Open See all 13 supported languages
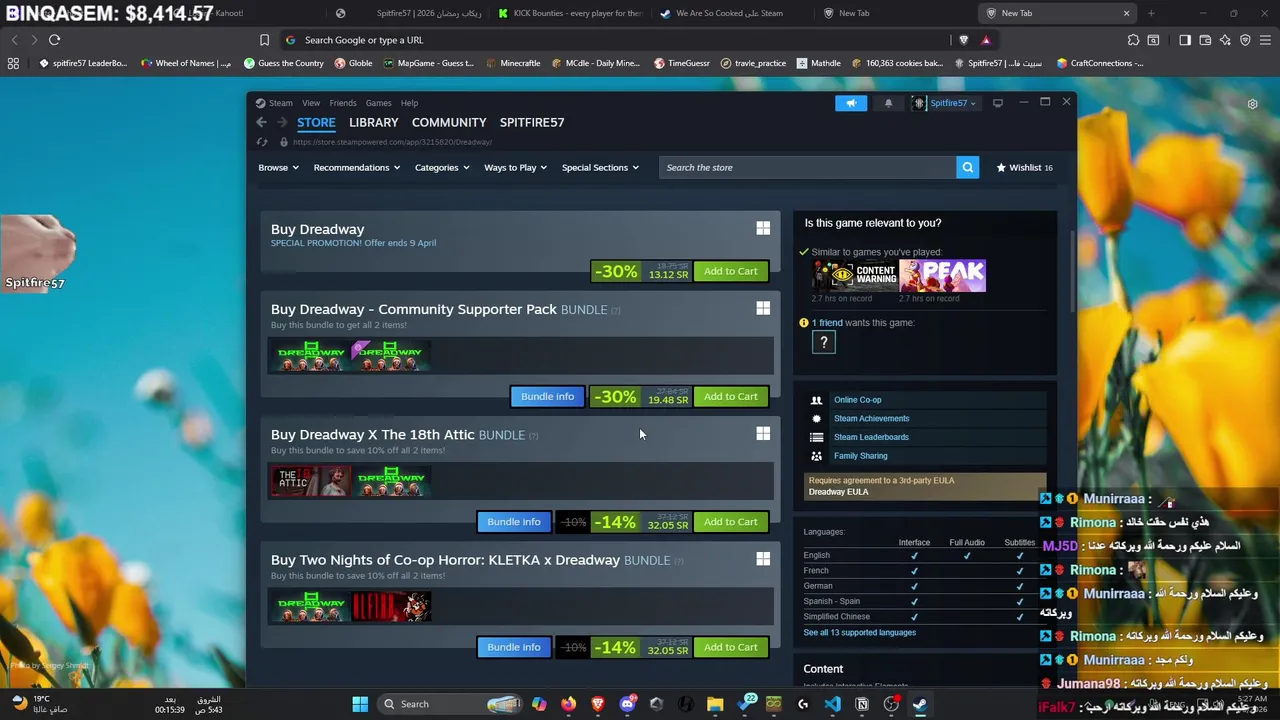Image resolution: width=1280 pixels, height=720 pixels. (860, 633)
